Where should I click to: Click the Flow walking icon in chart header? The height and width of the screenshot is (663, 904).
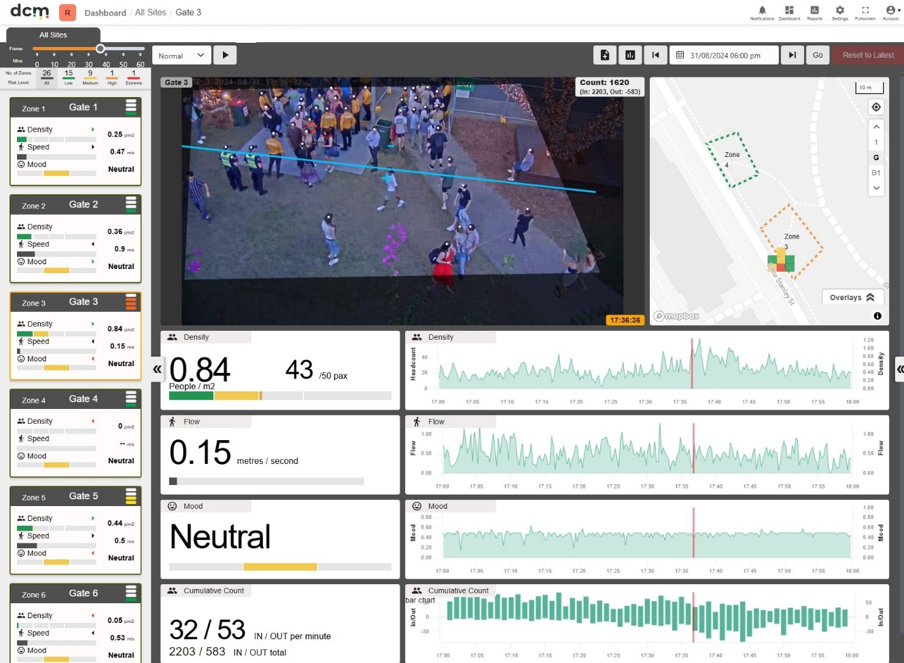point(417,422)
